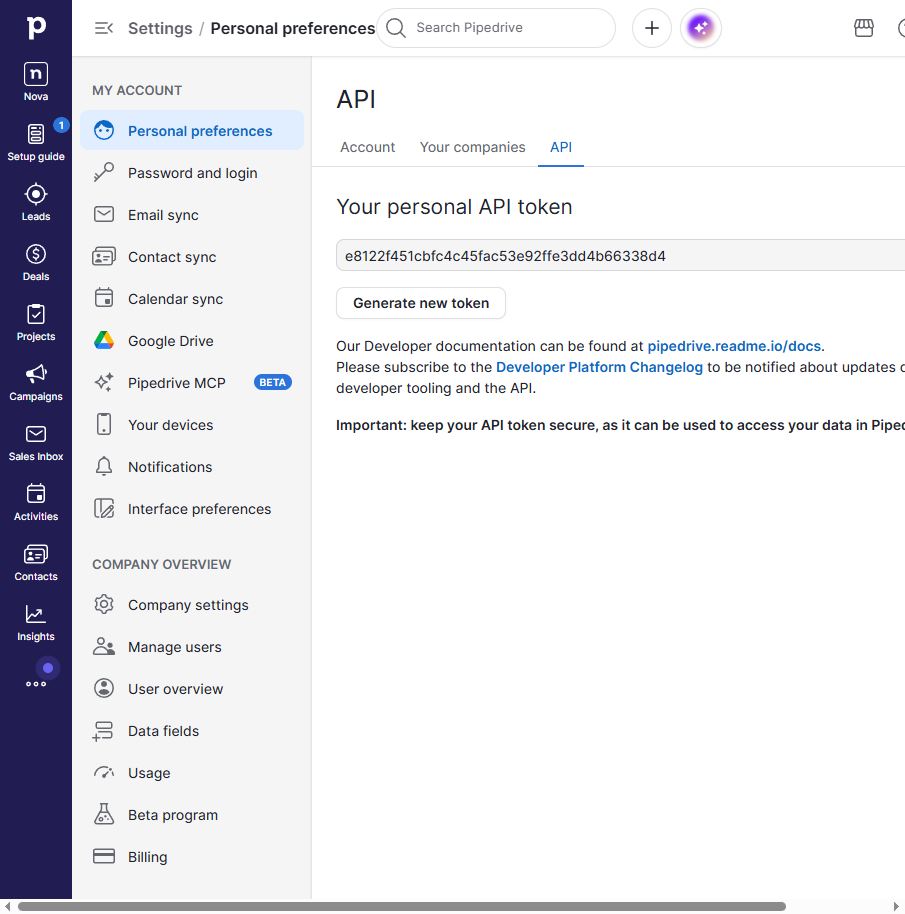Open the Marketplace icon in top bar
This screenshot has height=914, width=905.
click(864, 28)
